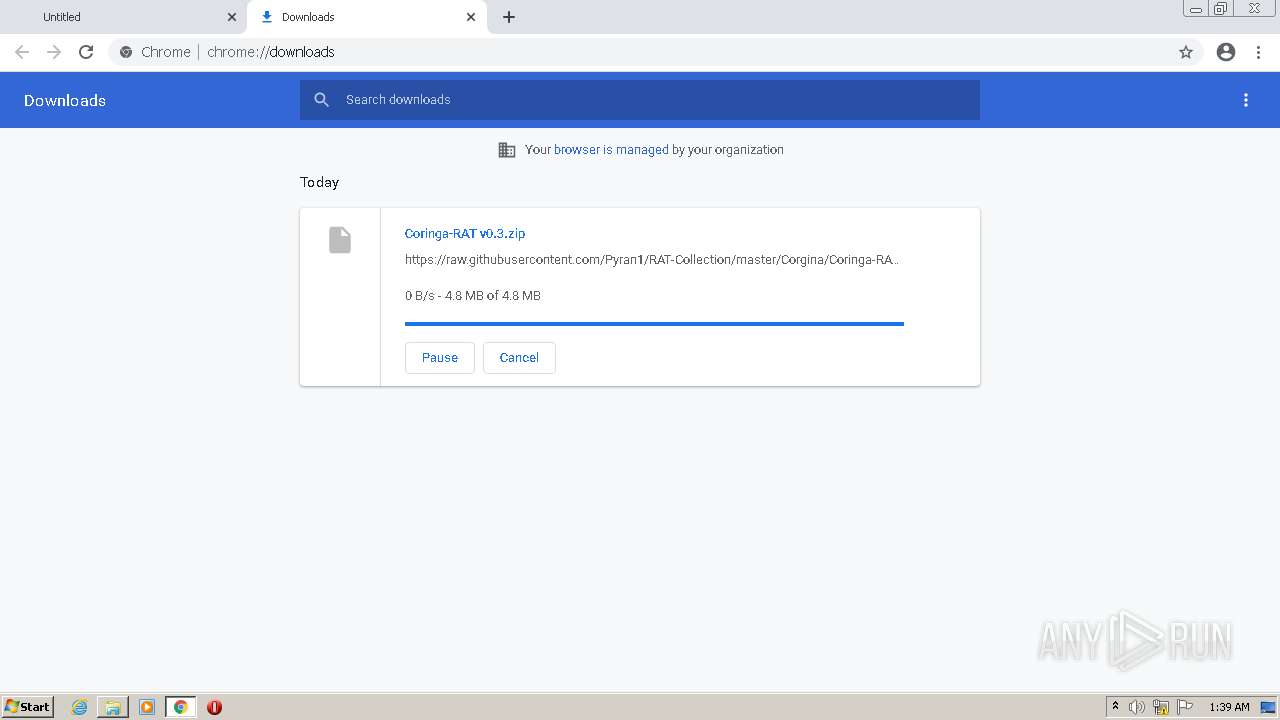Cancel the Coringa-RAT download
1280x720 pixels.
[x=519, y=358]
